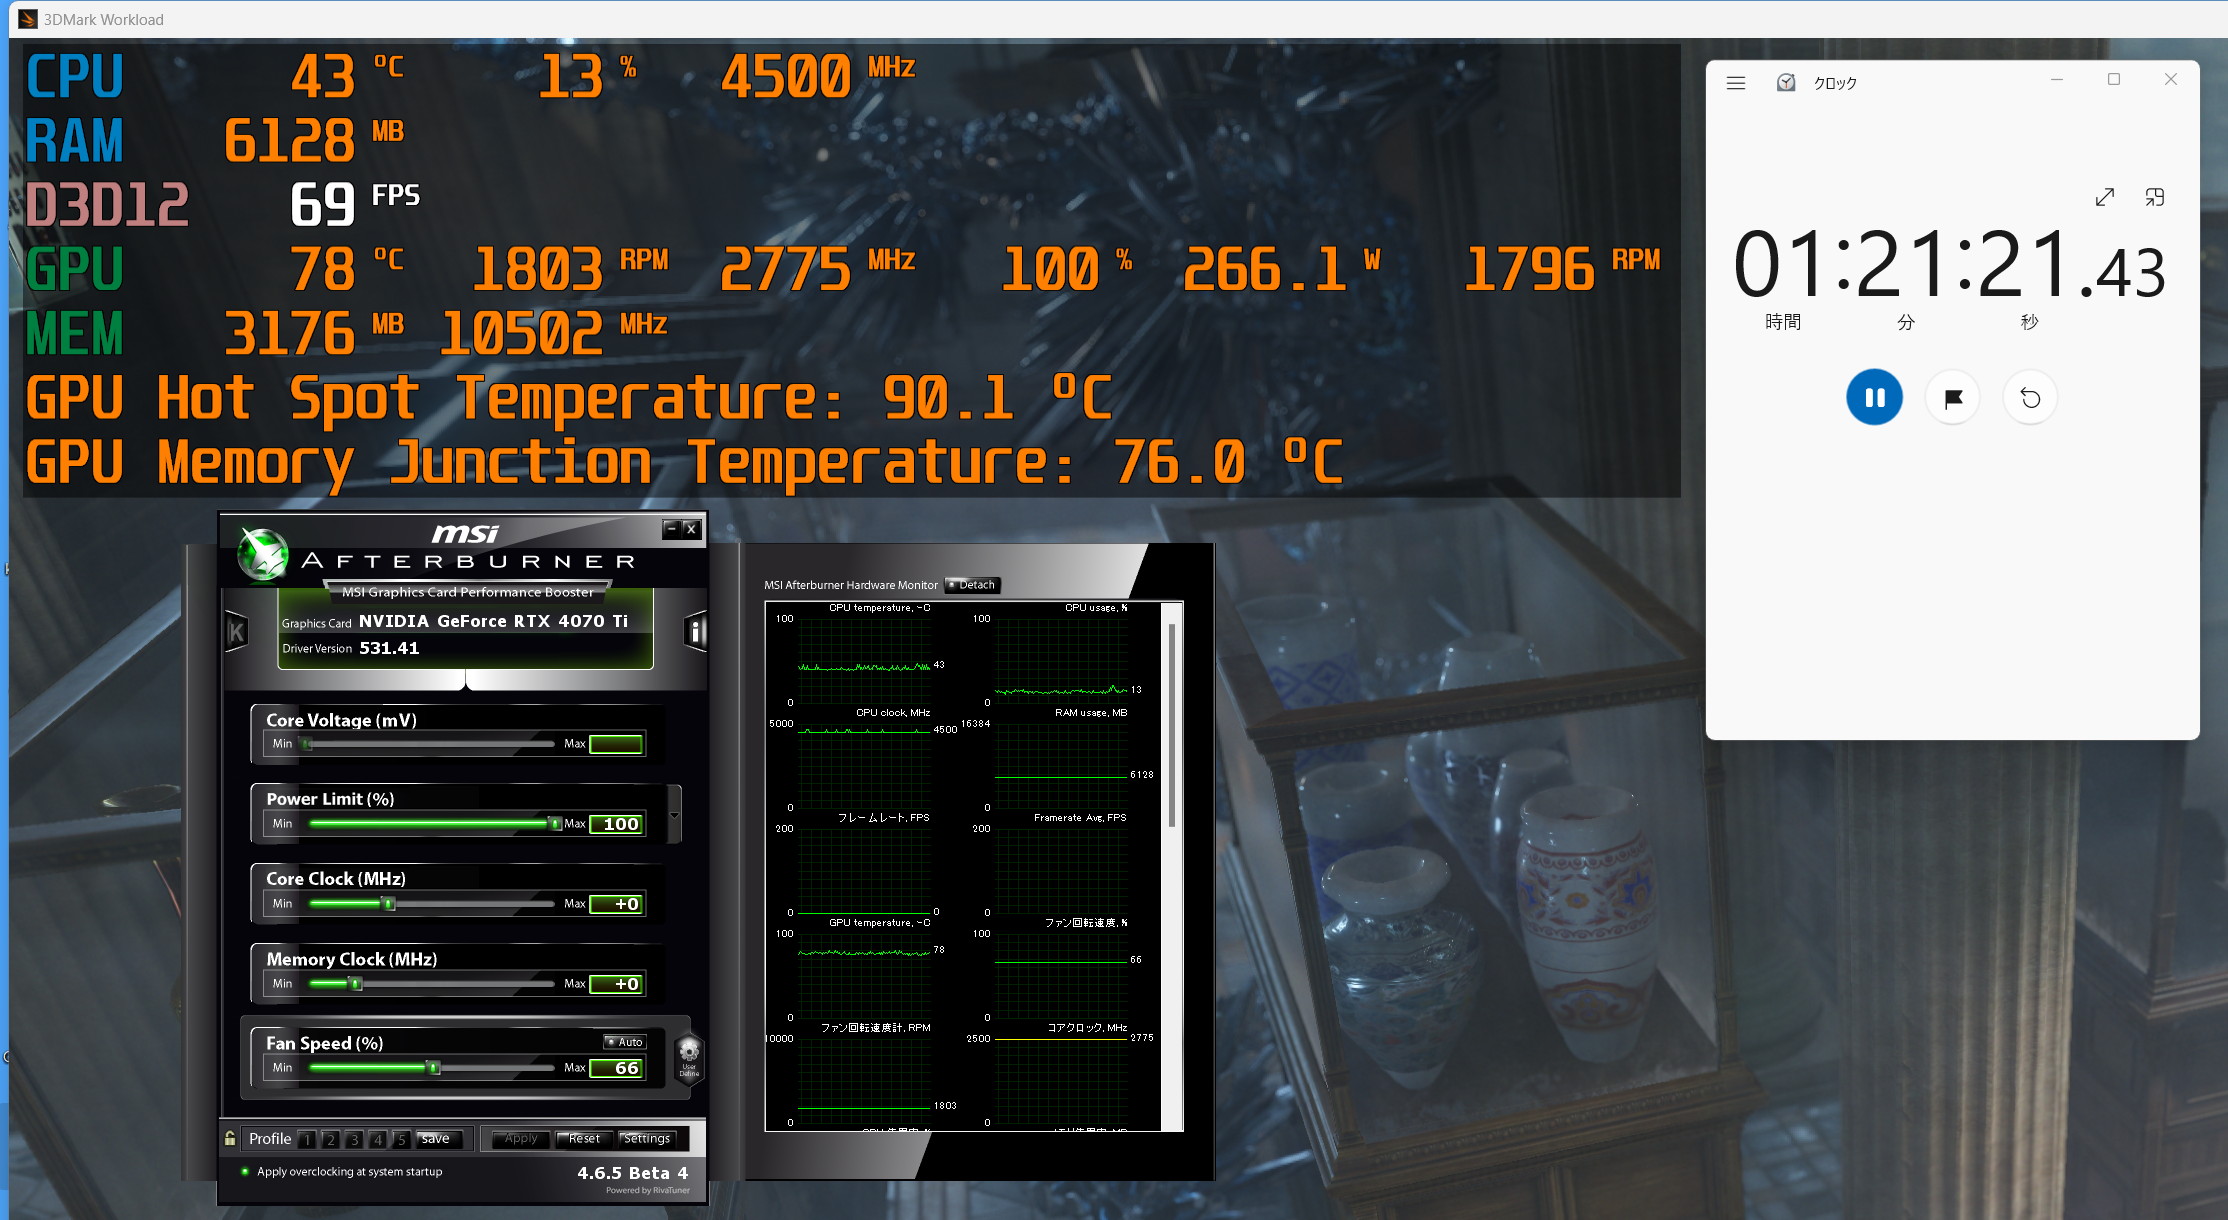The image size is (2228, 1220).
Task: Toggle Auto fan speed mode
Action: (x=625, y=1042)
